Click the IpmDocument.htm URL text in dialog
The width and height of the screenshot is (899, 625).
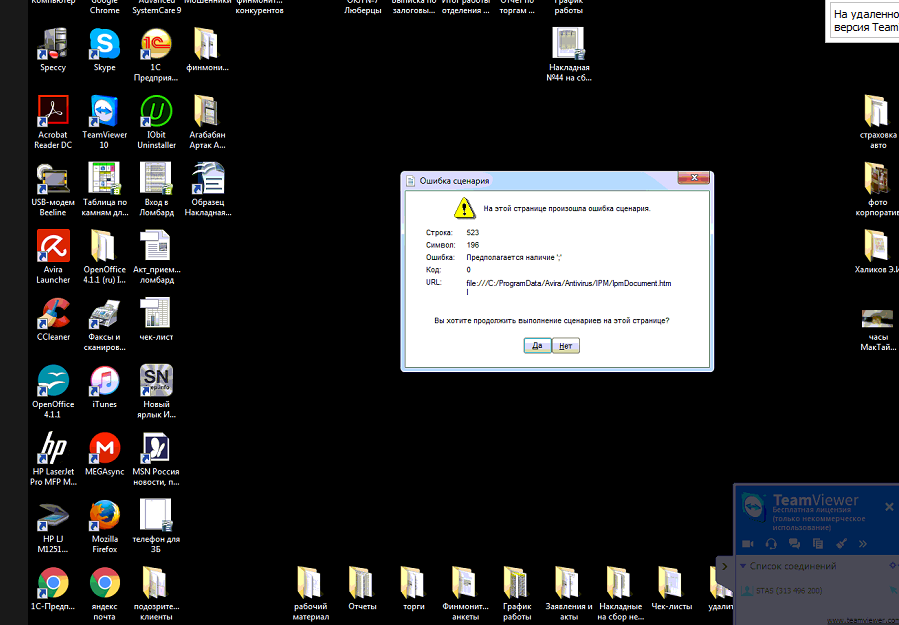568,287
